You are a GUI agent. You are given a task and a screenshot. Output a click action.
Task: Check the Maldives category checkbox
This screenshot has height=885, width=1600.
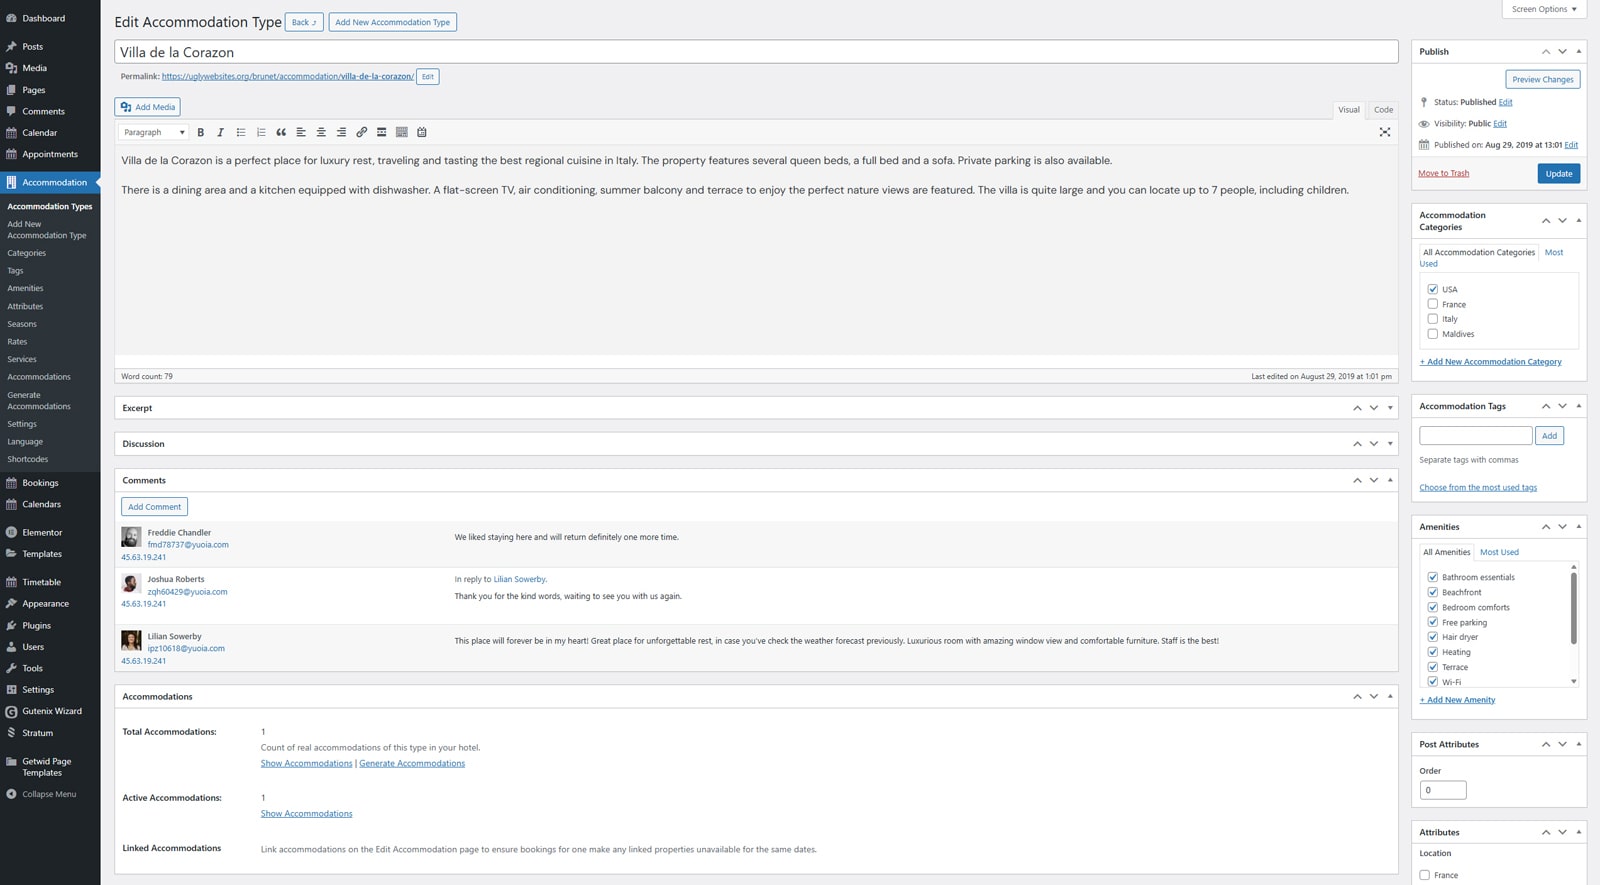pos(1433,334)
